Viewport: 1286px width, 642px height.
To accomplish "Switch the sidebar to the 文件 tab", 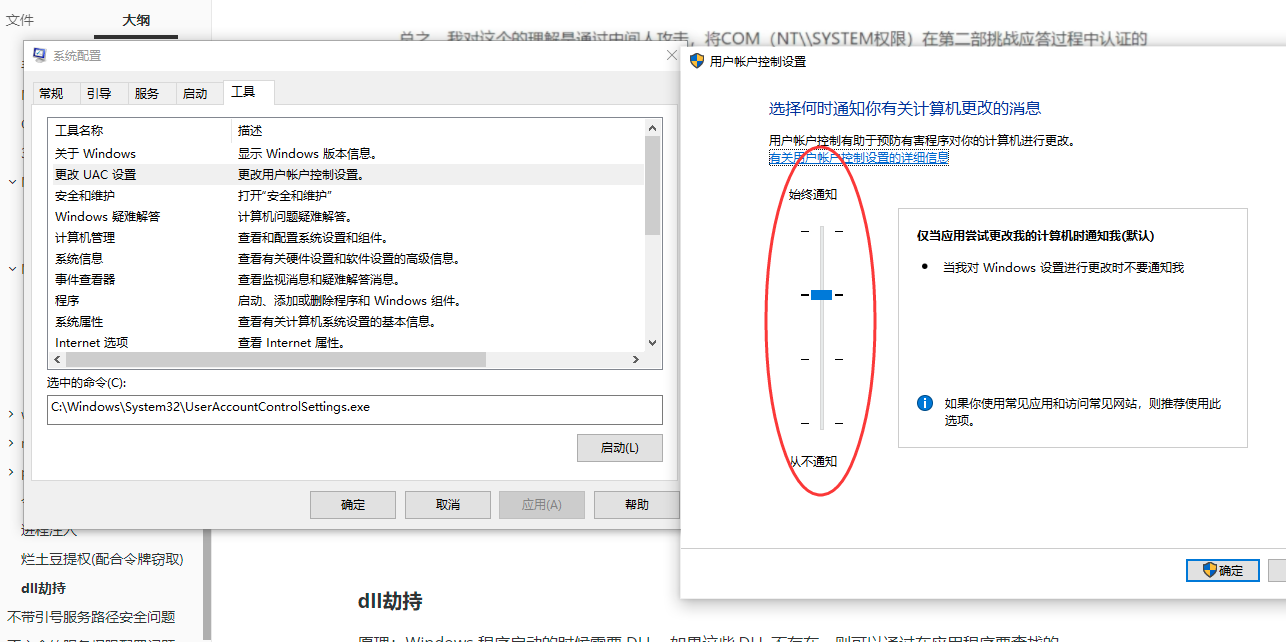I will [20, 20].
